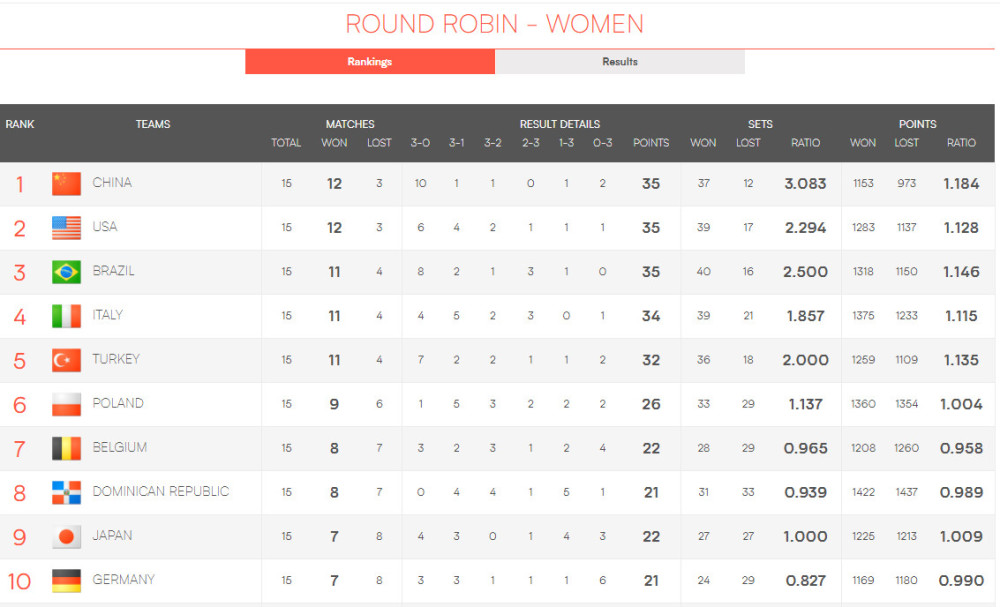Click the RANK column header
The width and height of the screenshot is (1000, 607).
point(20,124)
